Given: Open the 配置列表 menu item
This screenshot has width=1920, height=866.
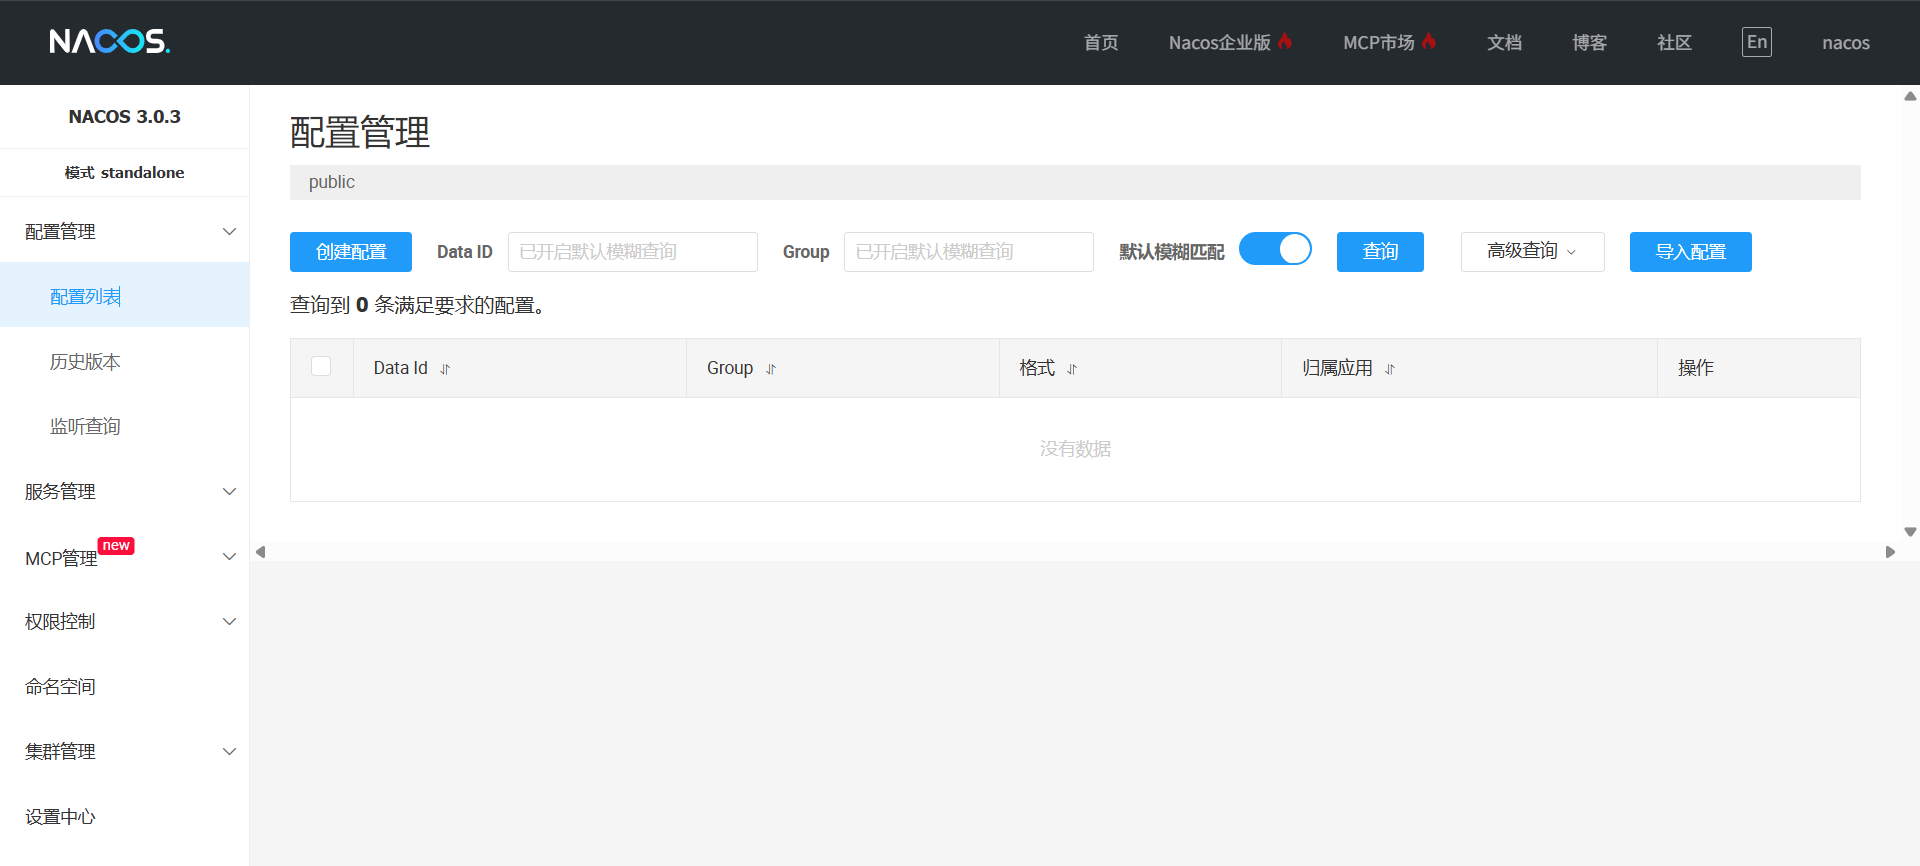Looking at the screenshot, I should click(x=125, y=296).
